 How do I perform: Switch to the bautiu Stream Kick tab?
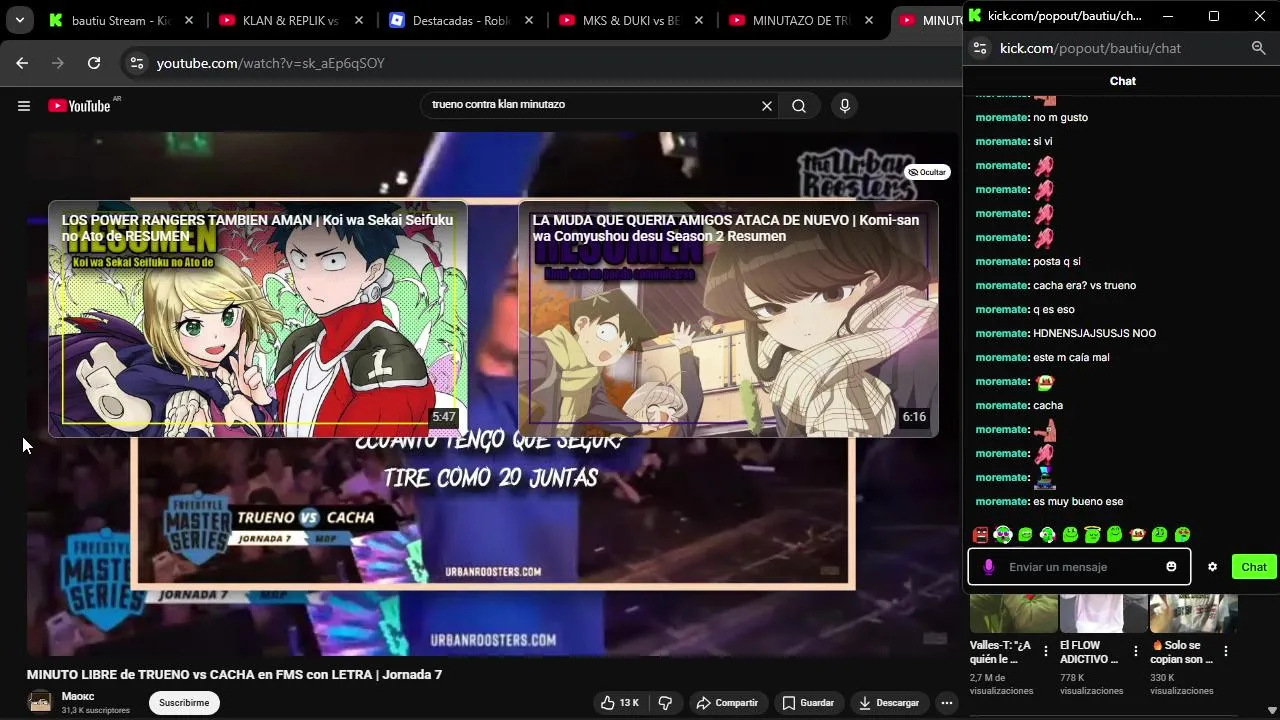tap(110, 20)
